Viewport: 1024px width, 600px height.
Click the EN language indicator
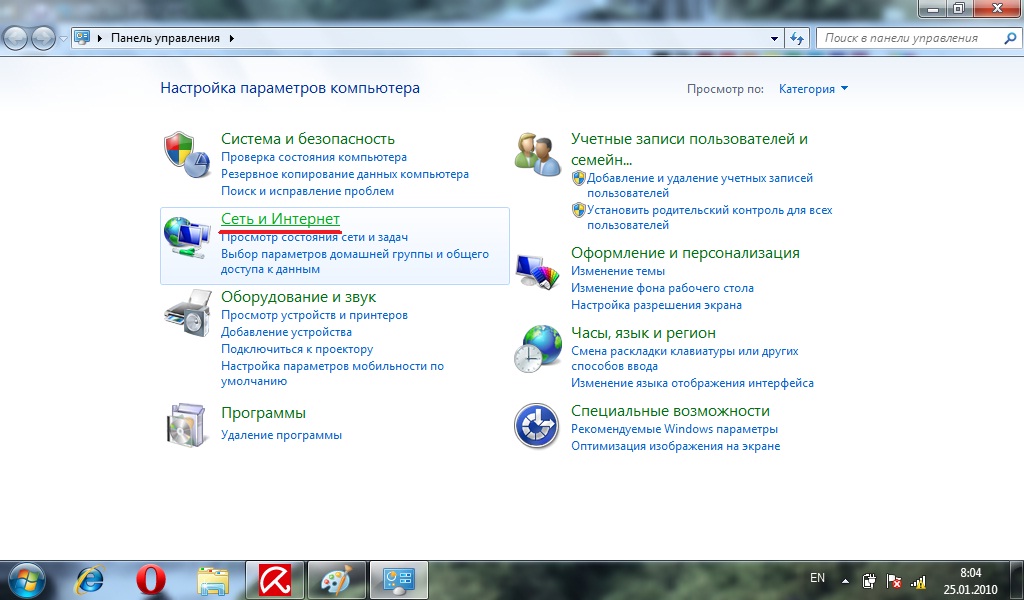pyautogui.click(x=817, y=578)
